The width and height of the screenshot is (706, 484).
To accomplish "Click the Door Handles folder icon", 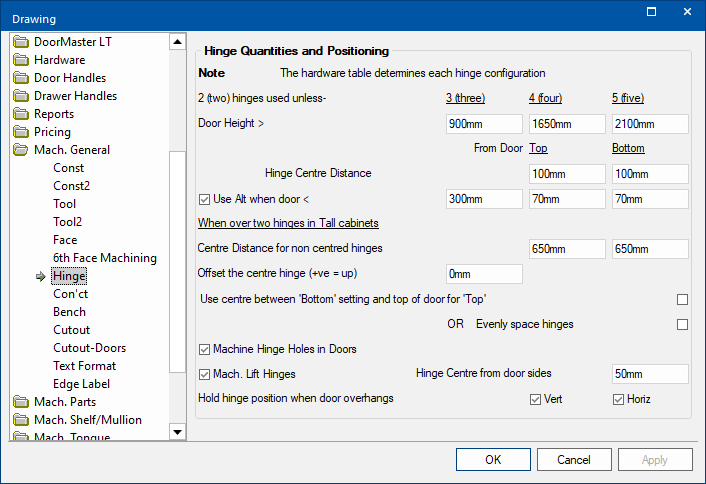I will [x=20, y=78].
